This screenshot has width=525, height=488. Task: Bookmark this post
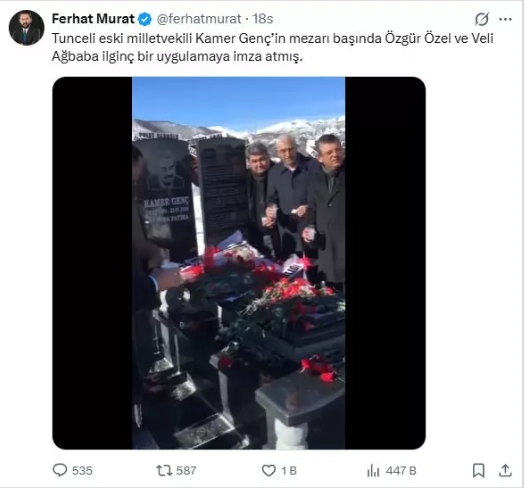(x=478, y=471)
